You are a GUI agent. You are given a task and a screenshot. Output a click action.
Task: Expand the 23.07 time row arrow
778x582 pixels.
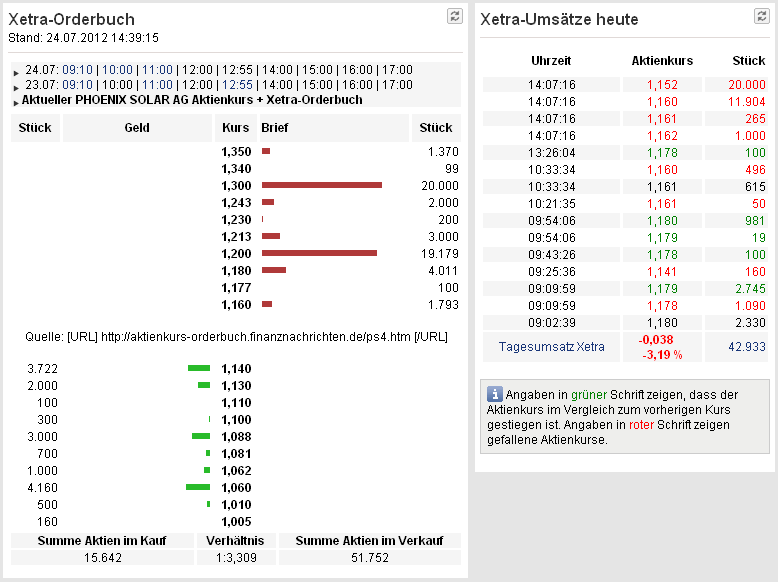16,88
